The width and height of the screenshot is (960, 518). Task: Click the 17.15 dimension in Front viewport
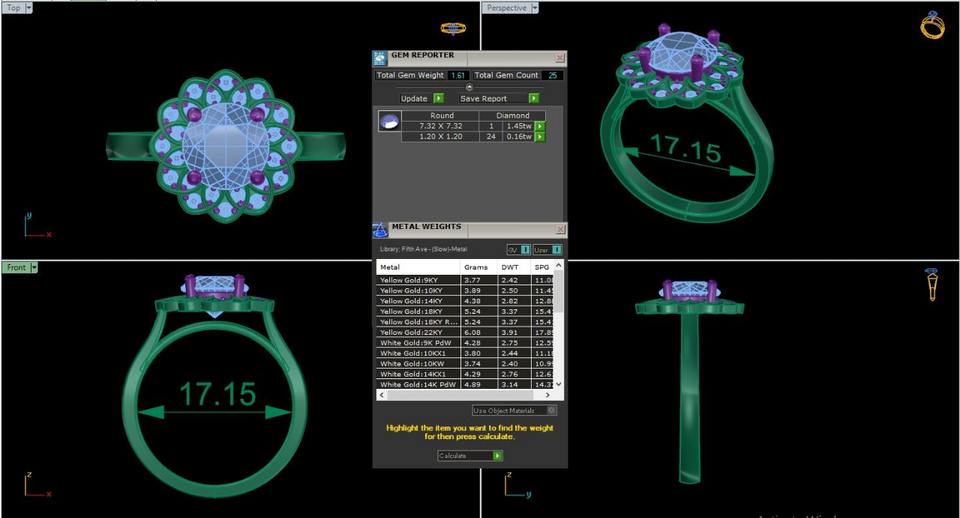(217, 394)
